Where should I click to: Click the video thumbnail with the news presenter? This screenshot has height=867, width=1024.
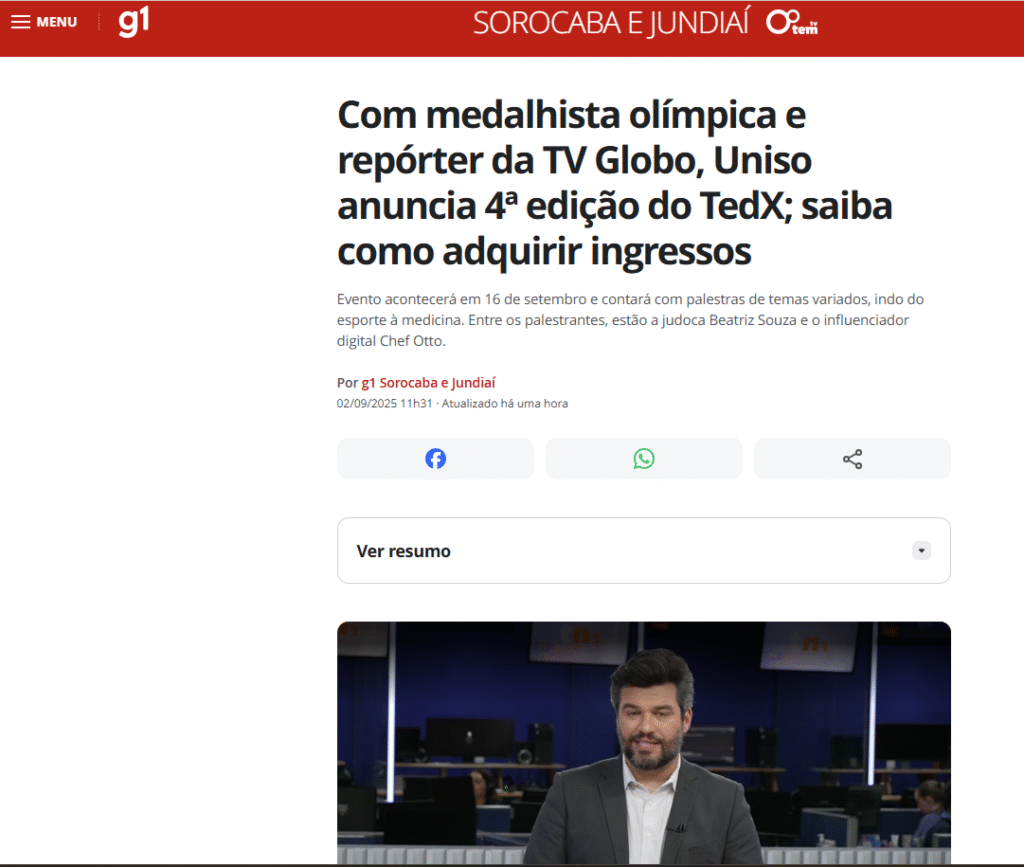pos(644,743)
